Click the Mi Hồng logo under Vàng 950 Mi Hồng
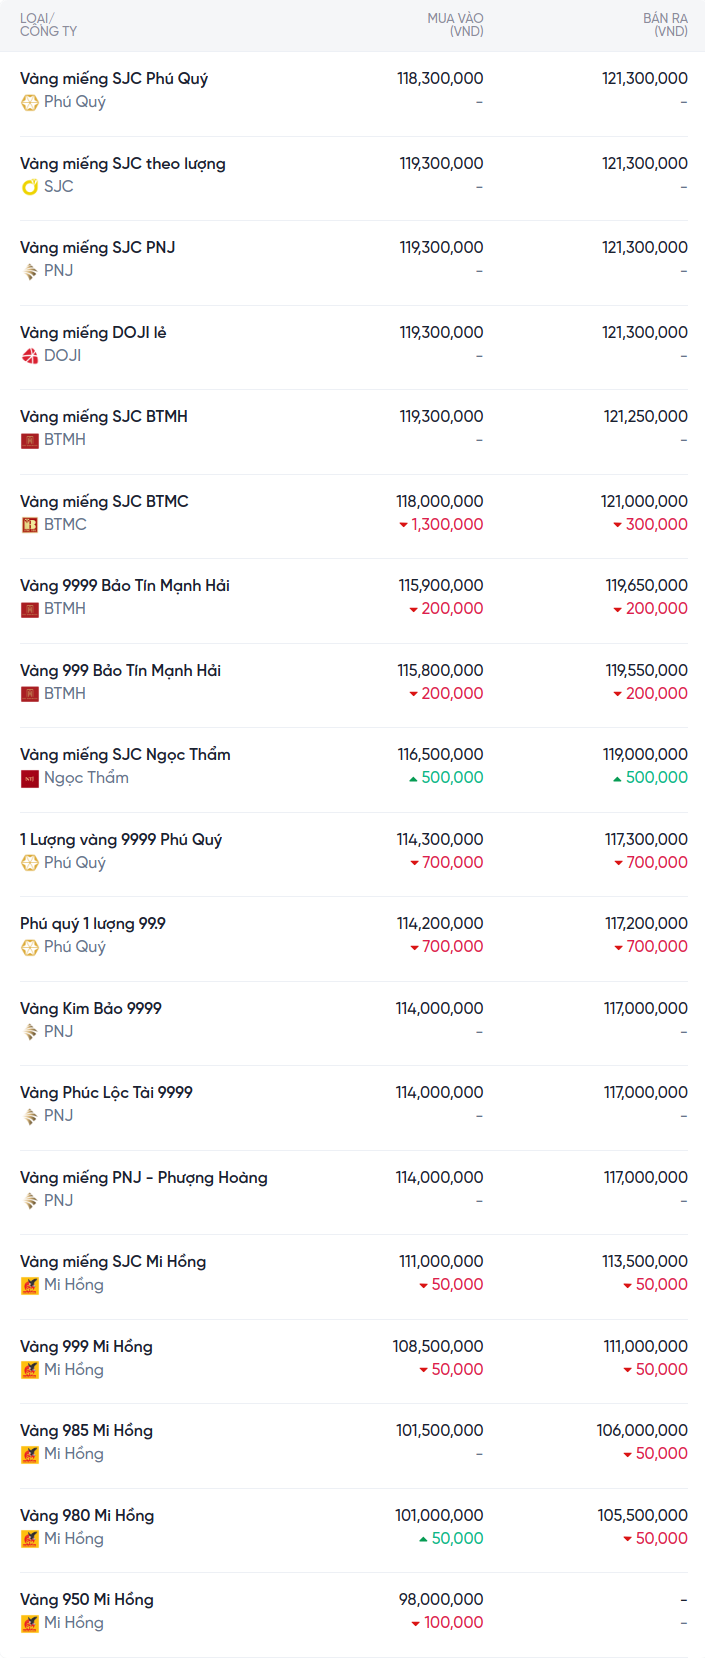 tap(30, 1623)
